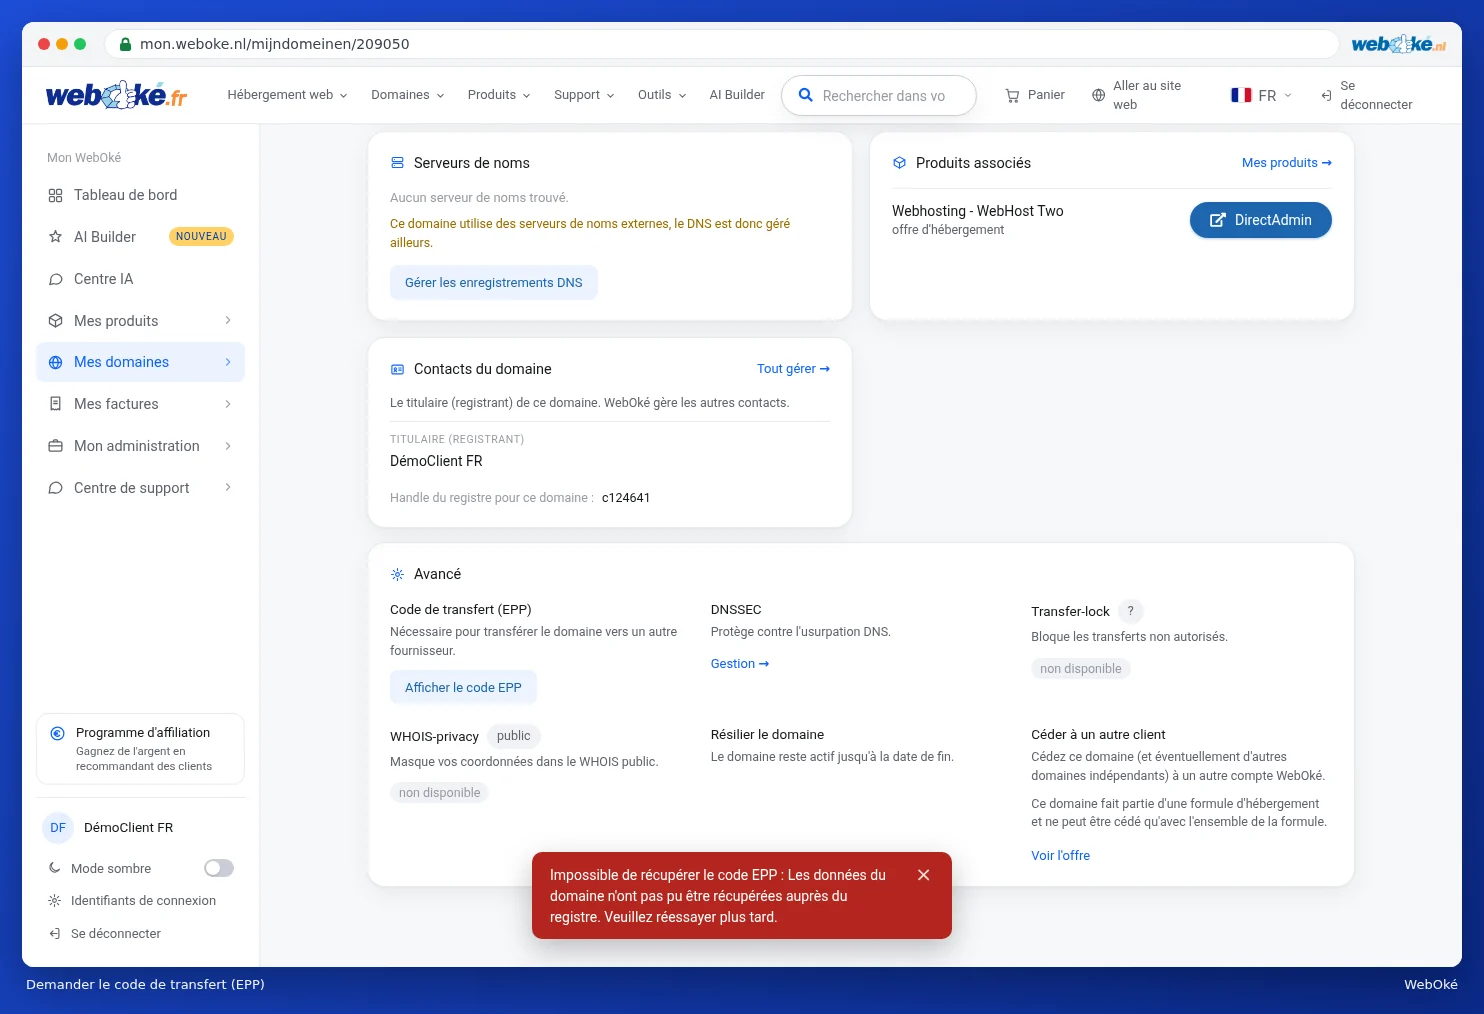The height and width of the screenshot is (1014, 1484).
Task: Open the Programme d'affiliation card
Action: [x=140, y=749]
